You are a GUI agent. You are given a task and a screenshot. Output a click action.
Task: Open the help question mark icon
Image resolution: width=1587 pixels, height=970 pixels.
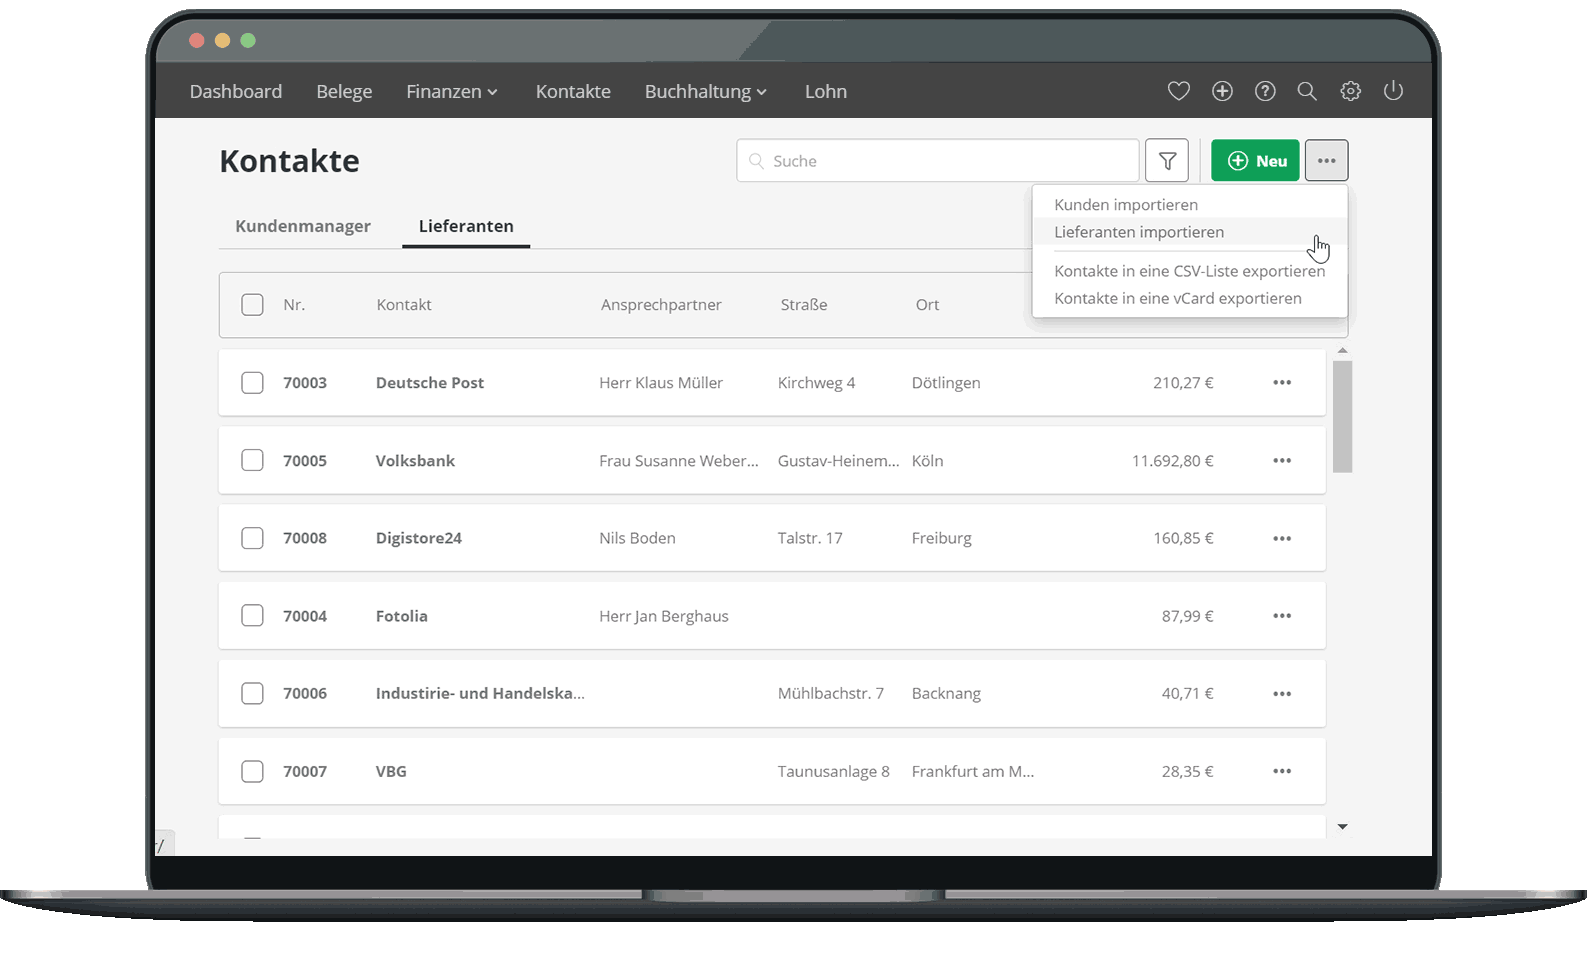(x=1265, y=91)
